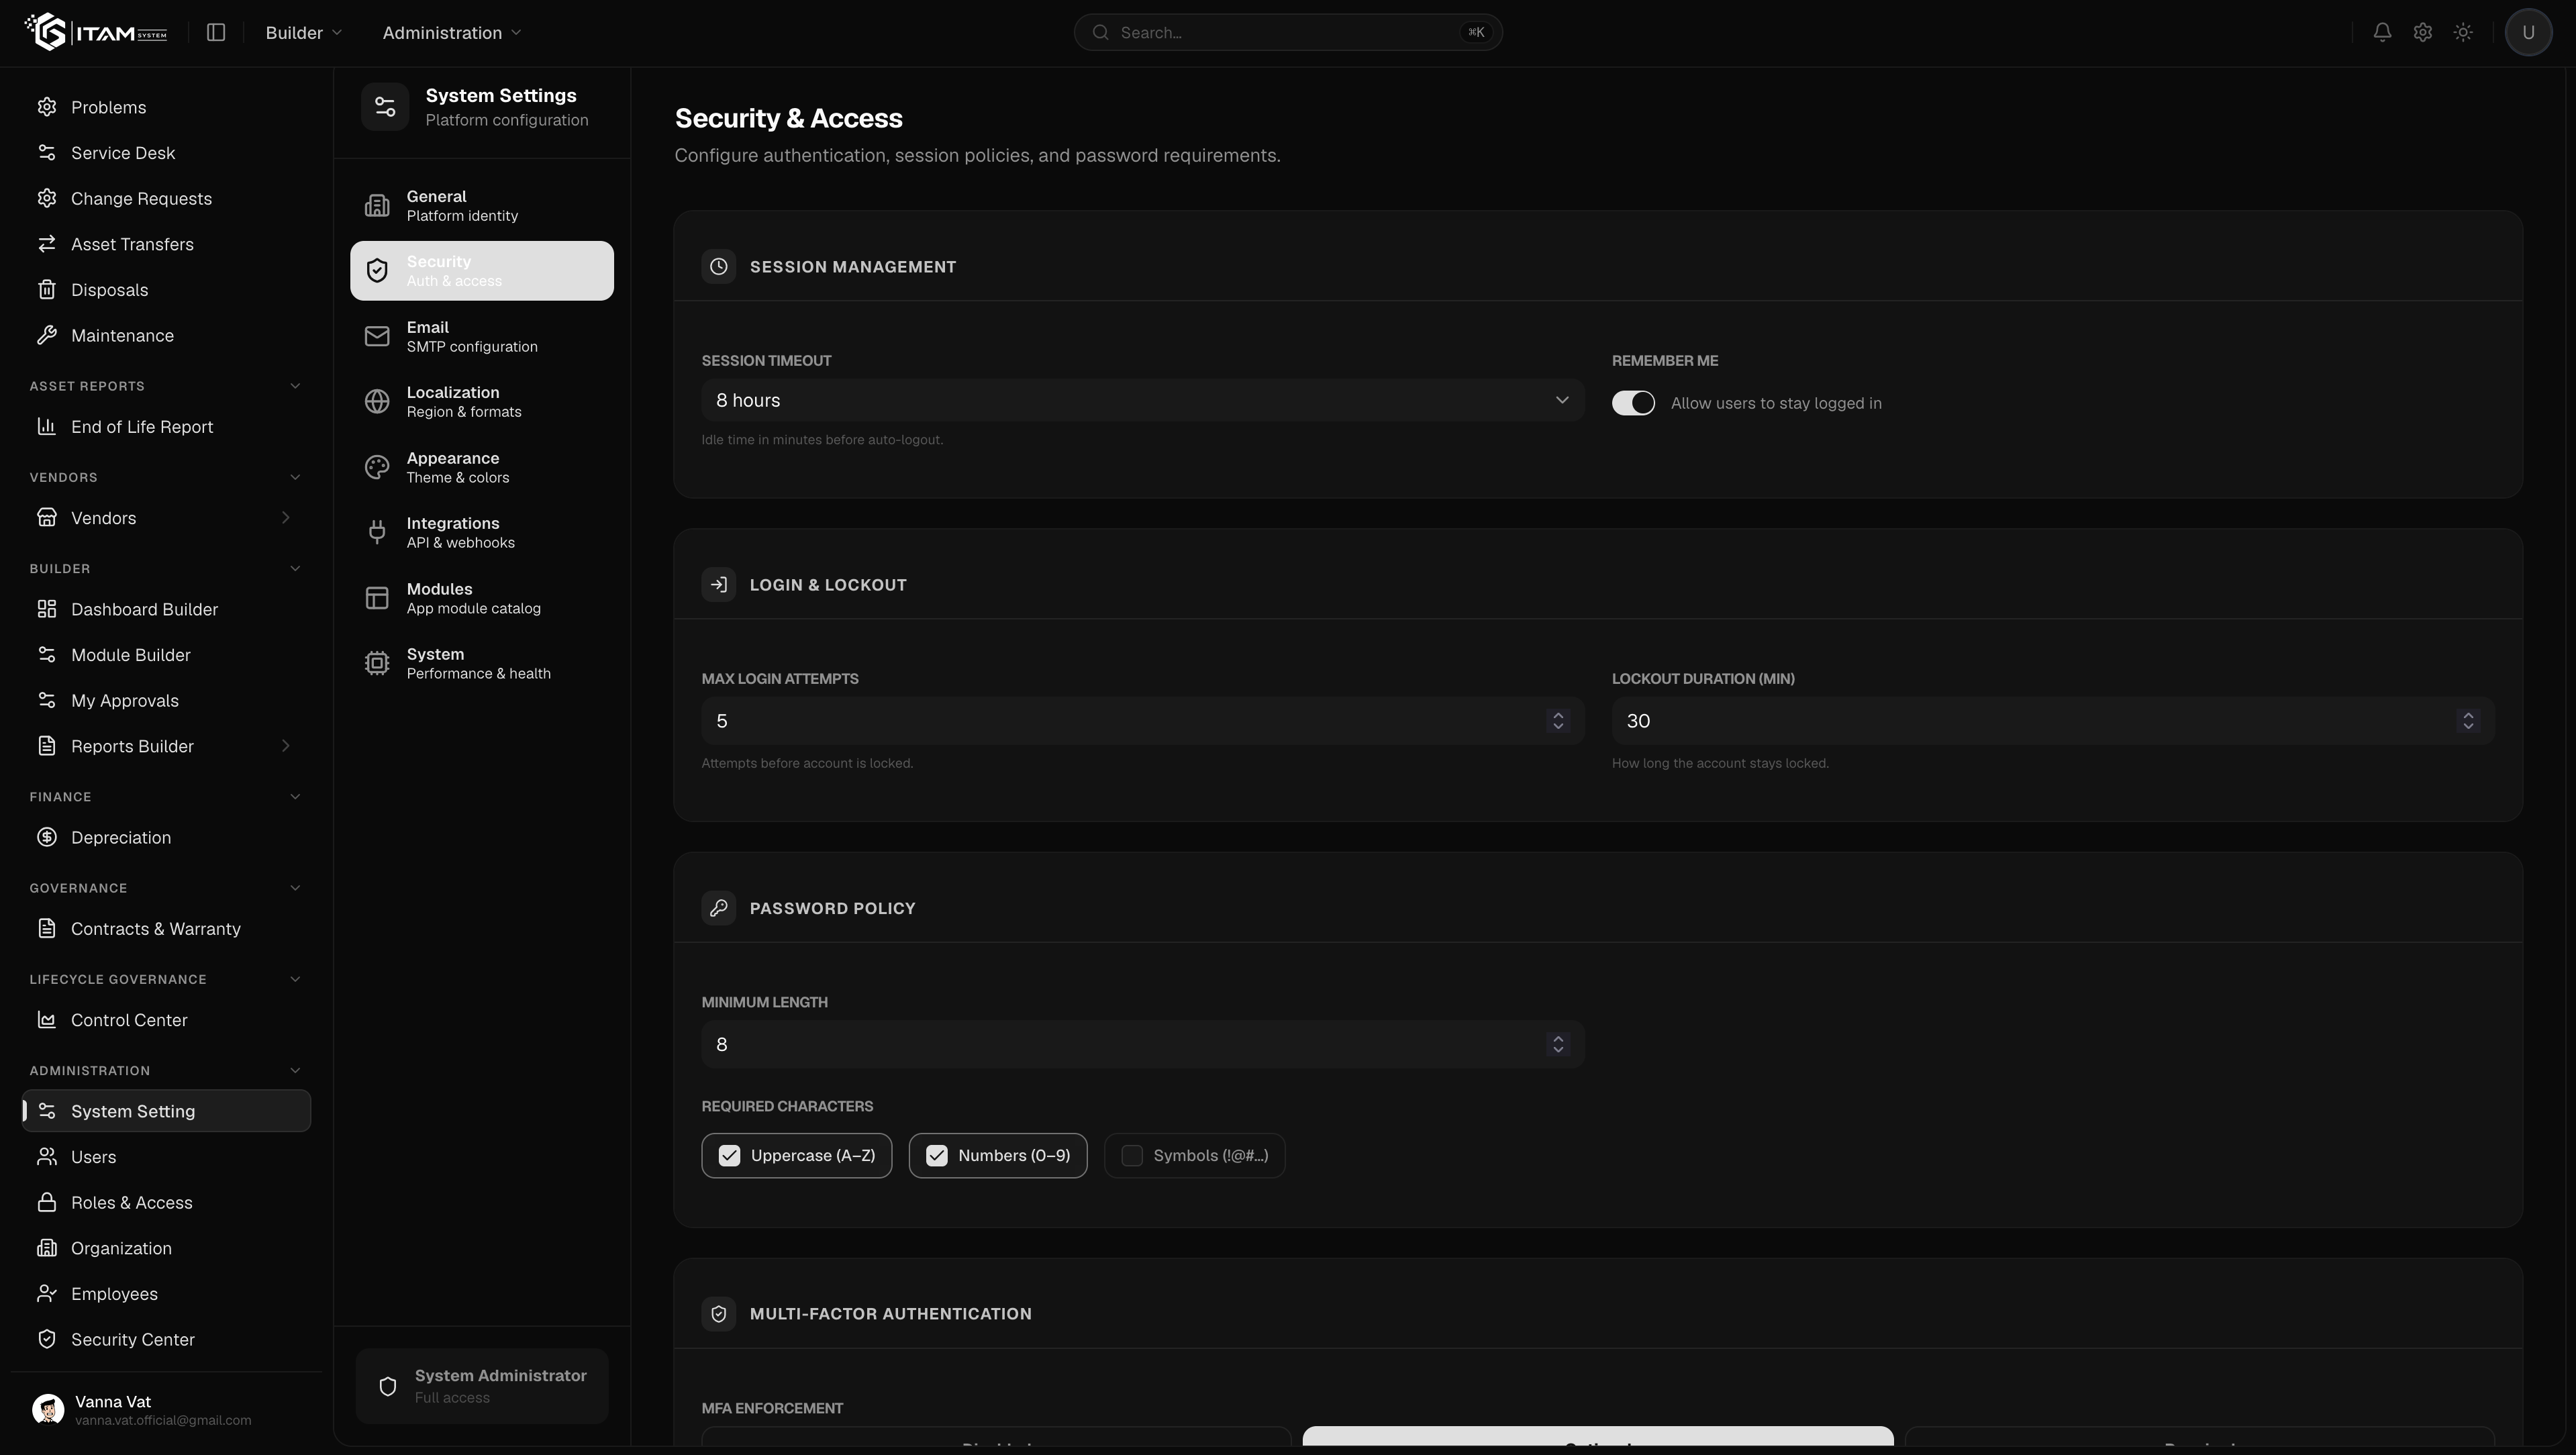Open the user avatar U button

point(2528,32)
